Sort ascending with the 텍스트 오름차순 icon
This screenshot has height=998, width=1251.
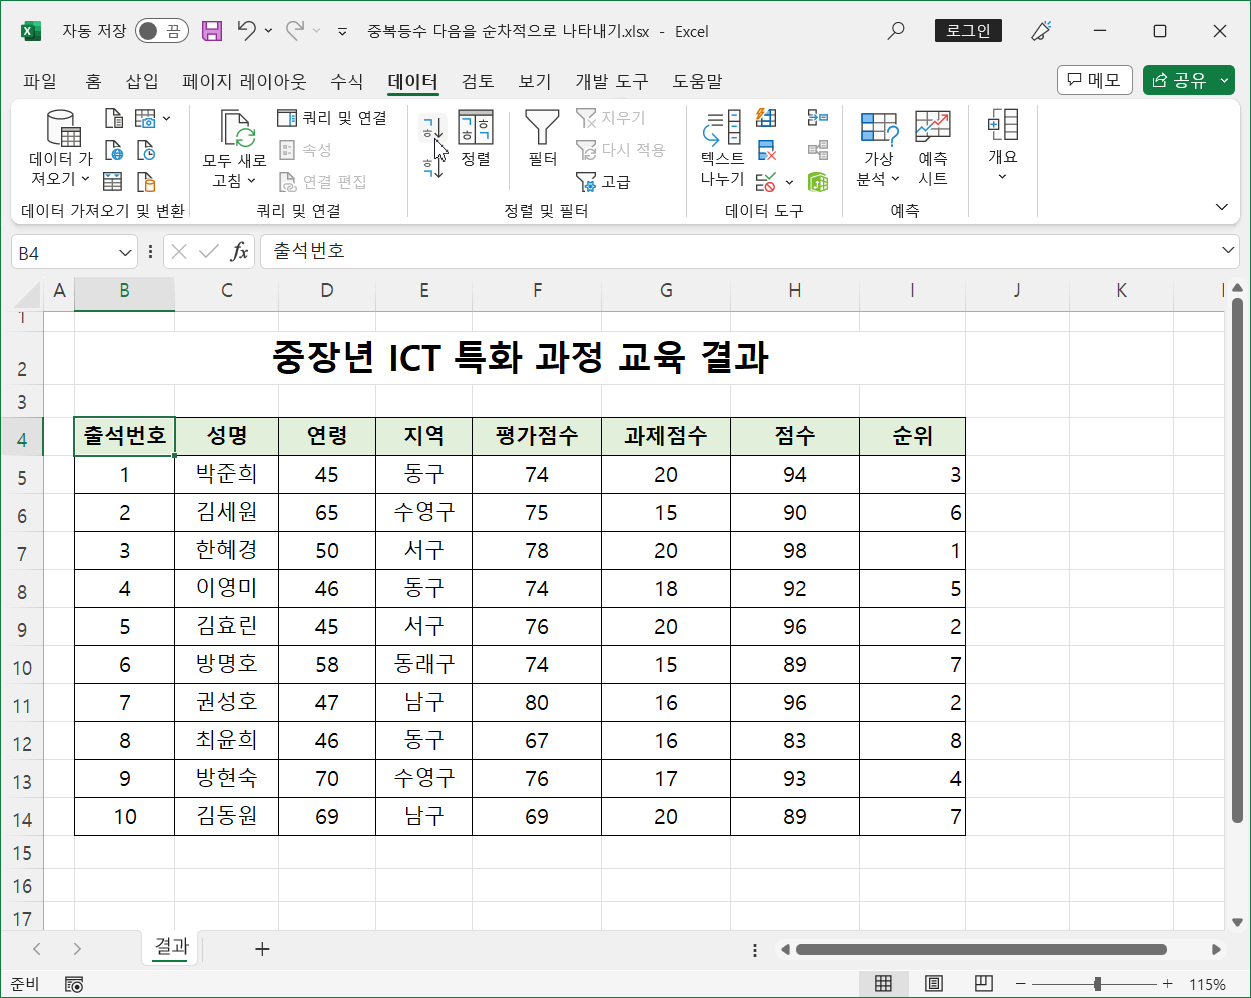(432, 128)
